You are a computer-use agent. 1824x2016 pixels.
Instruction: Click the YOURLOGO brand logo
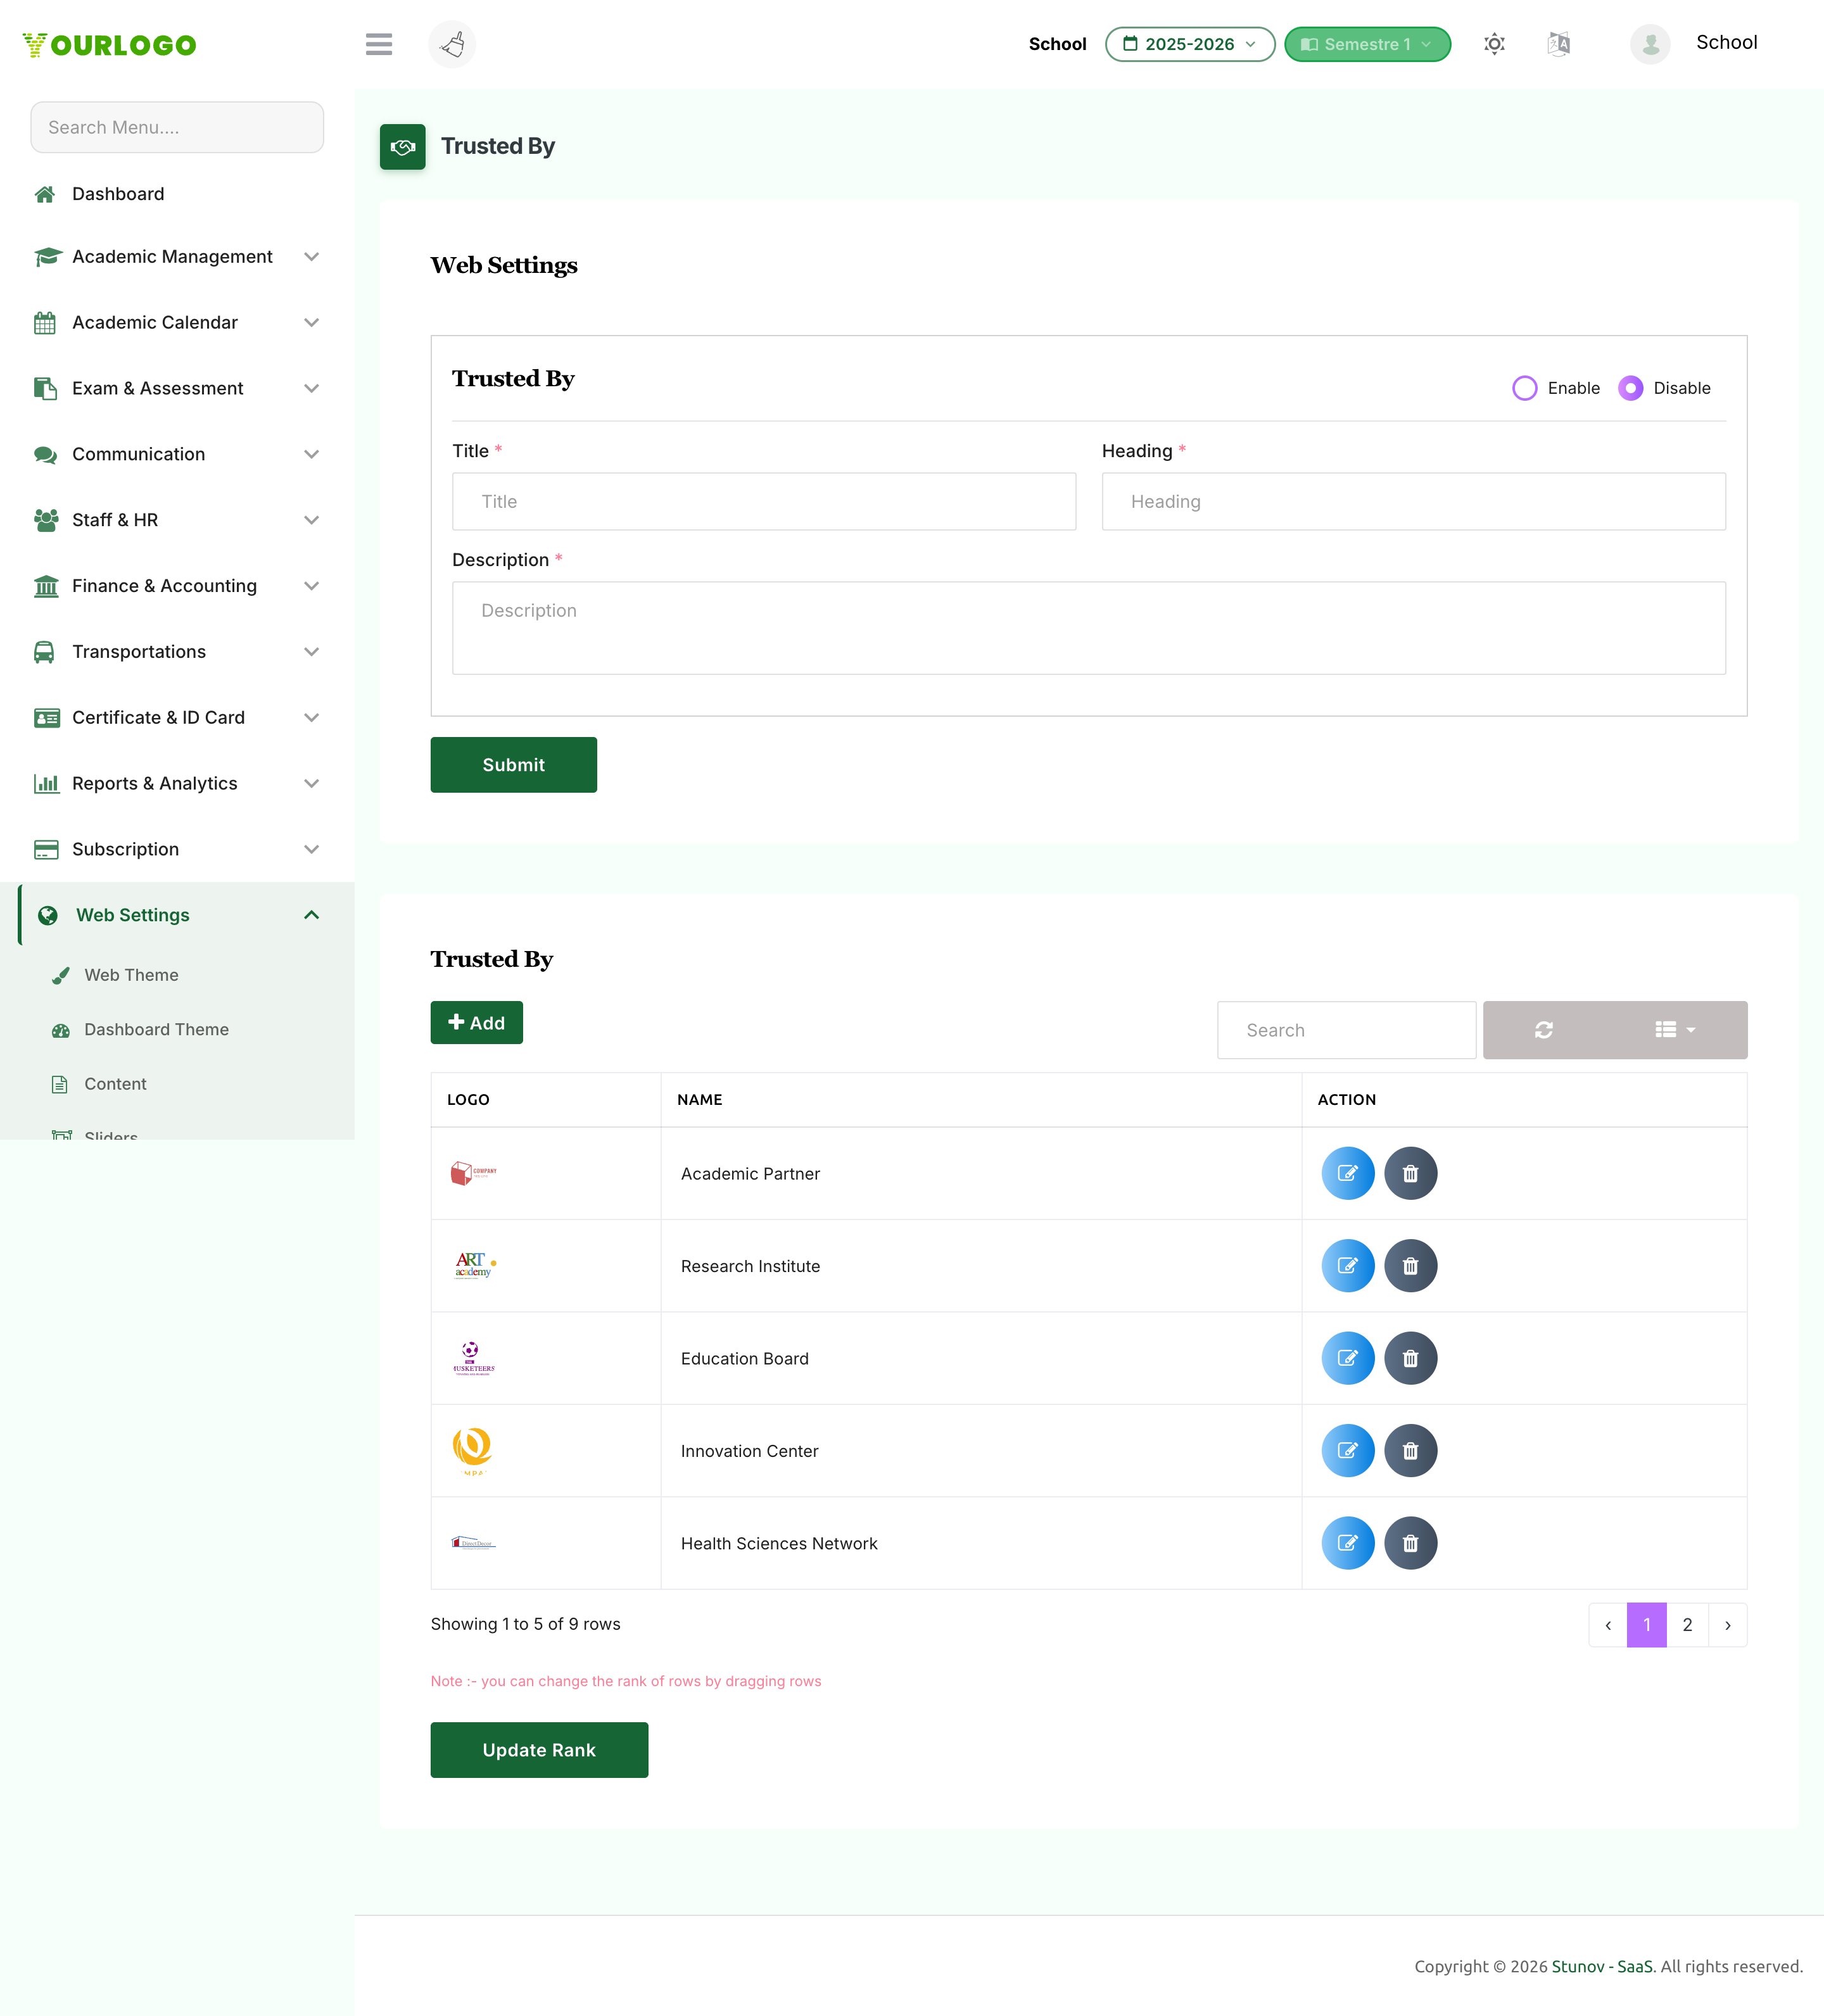pyautogui.click(x=110, y=45)
